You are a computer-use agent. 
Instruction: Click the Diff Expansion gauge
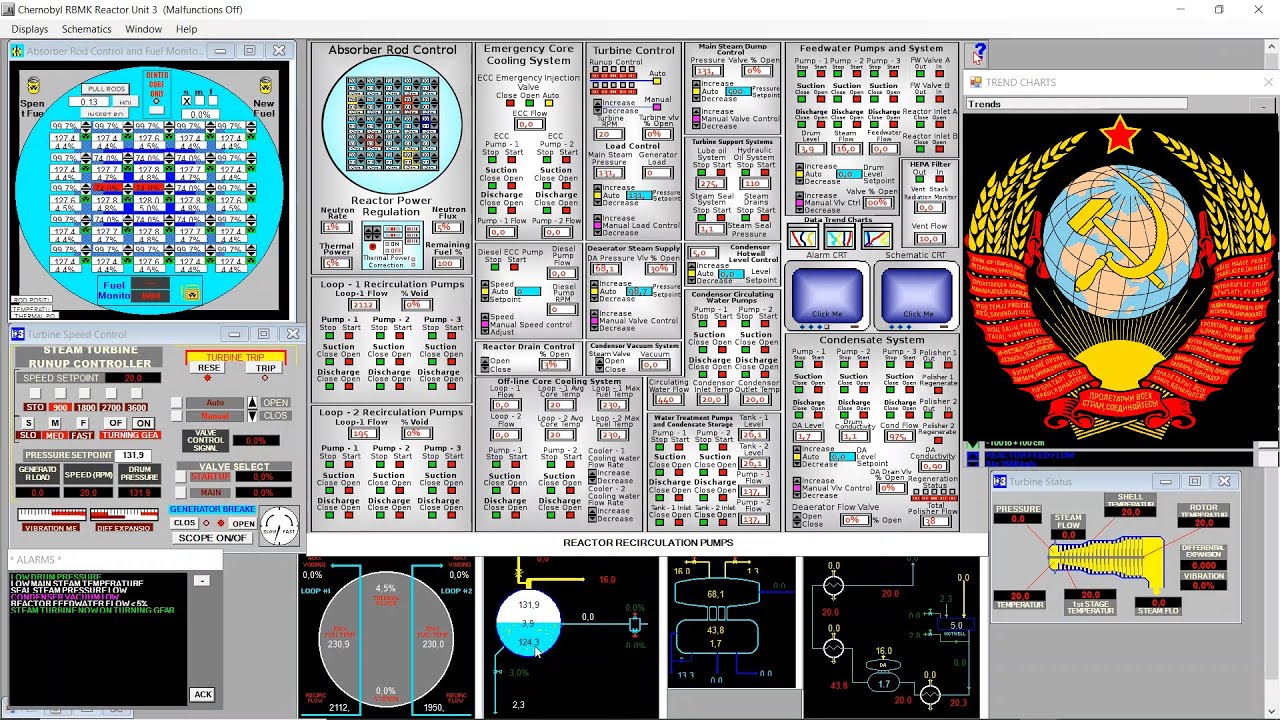(x=124, y=515)
